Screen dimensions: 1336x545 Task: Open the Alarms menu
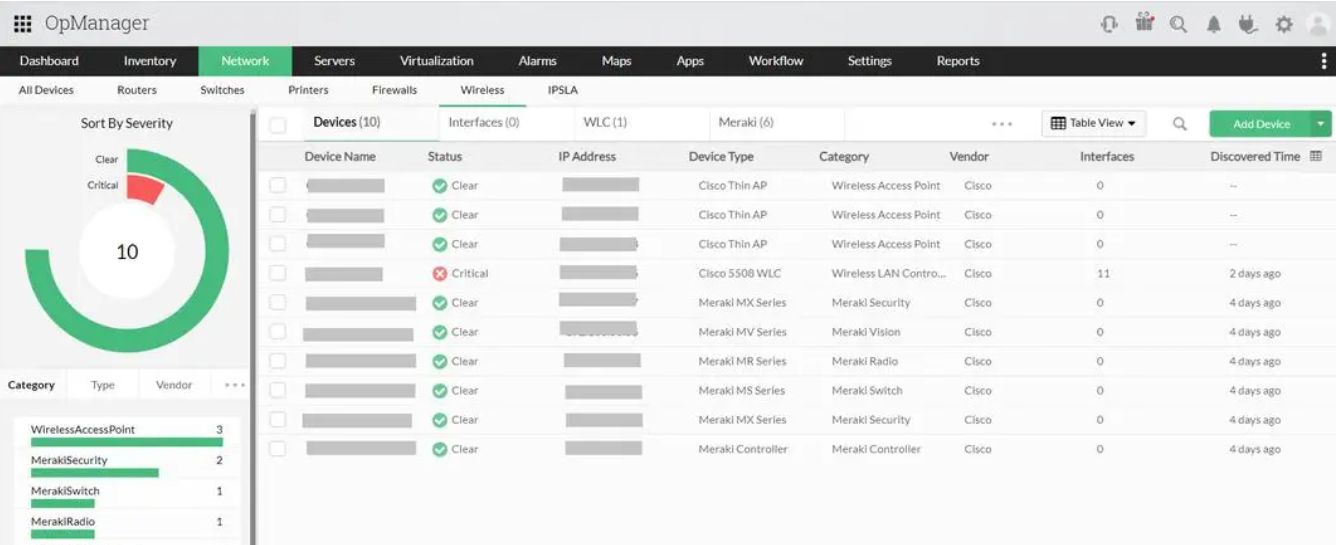(537, 61)
